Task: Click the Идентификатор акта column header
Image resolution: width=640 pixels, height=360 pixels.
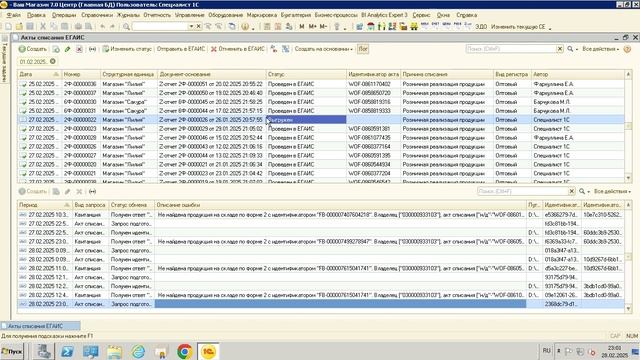Action: (373, 74)
